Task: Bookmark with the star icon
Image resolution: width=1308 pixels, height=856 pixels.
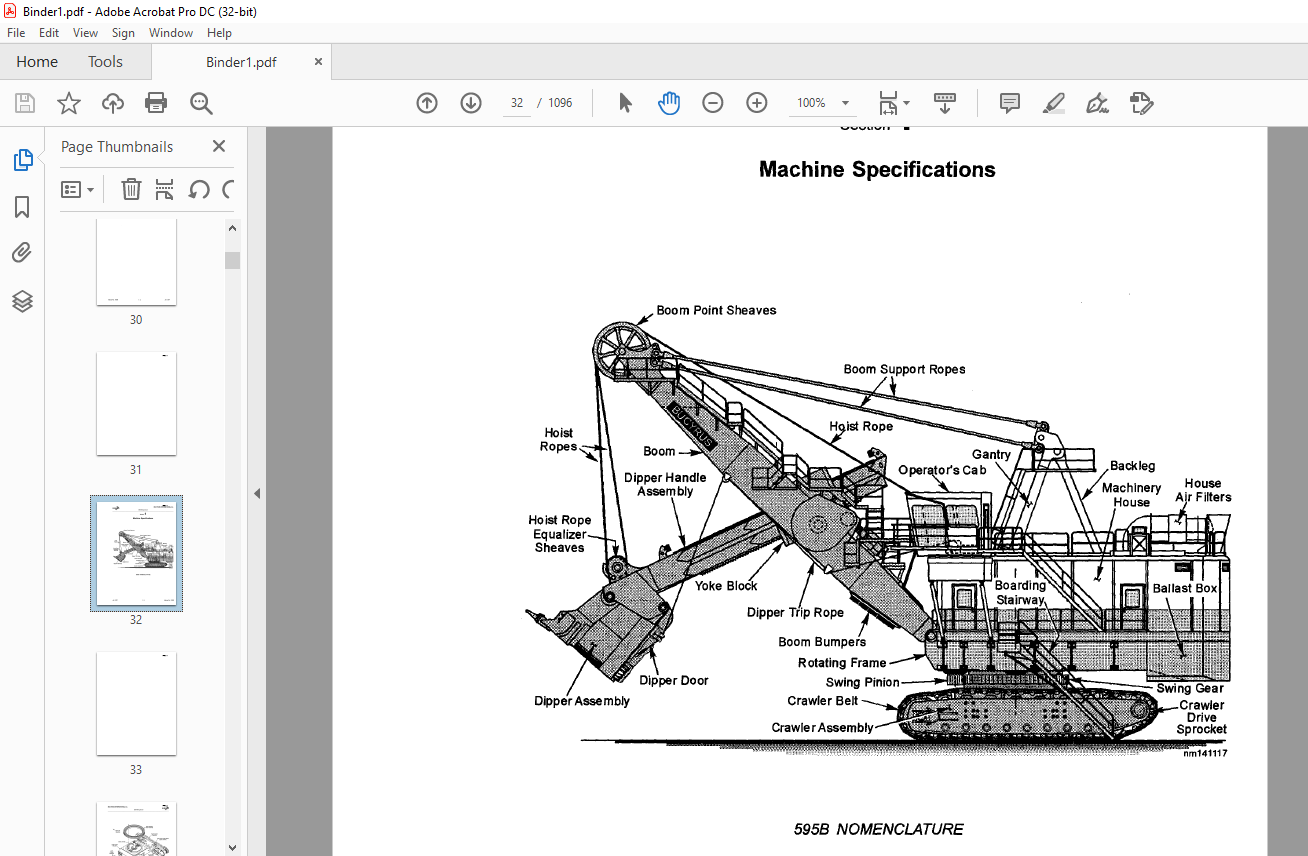Action: pos(69,103)
